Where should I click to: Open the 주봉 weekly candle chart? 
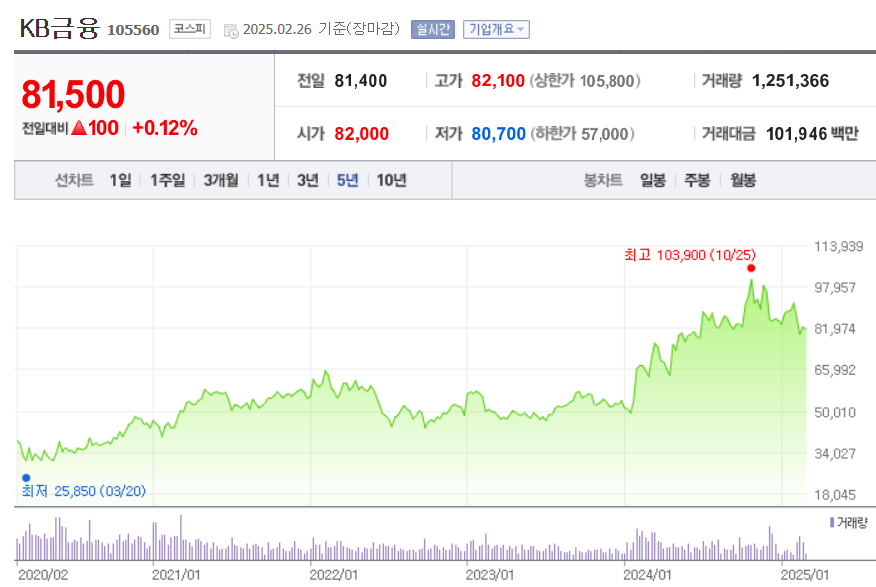pyautogui.click(x=697, y=180)
